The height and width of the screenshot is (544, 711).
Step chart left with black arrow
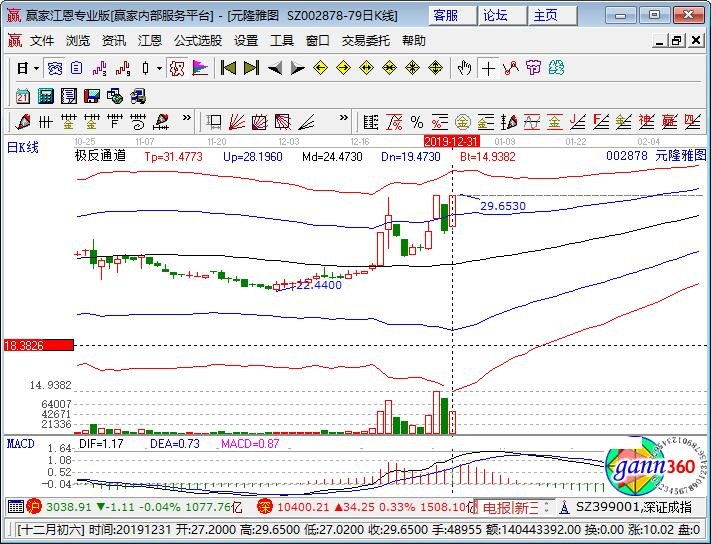[275, 68]
